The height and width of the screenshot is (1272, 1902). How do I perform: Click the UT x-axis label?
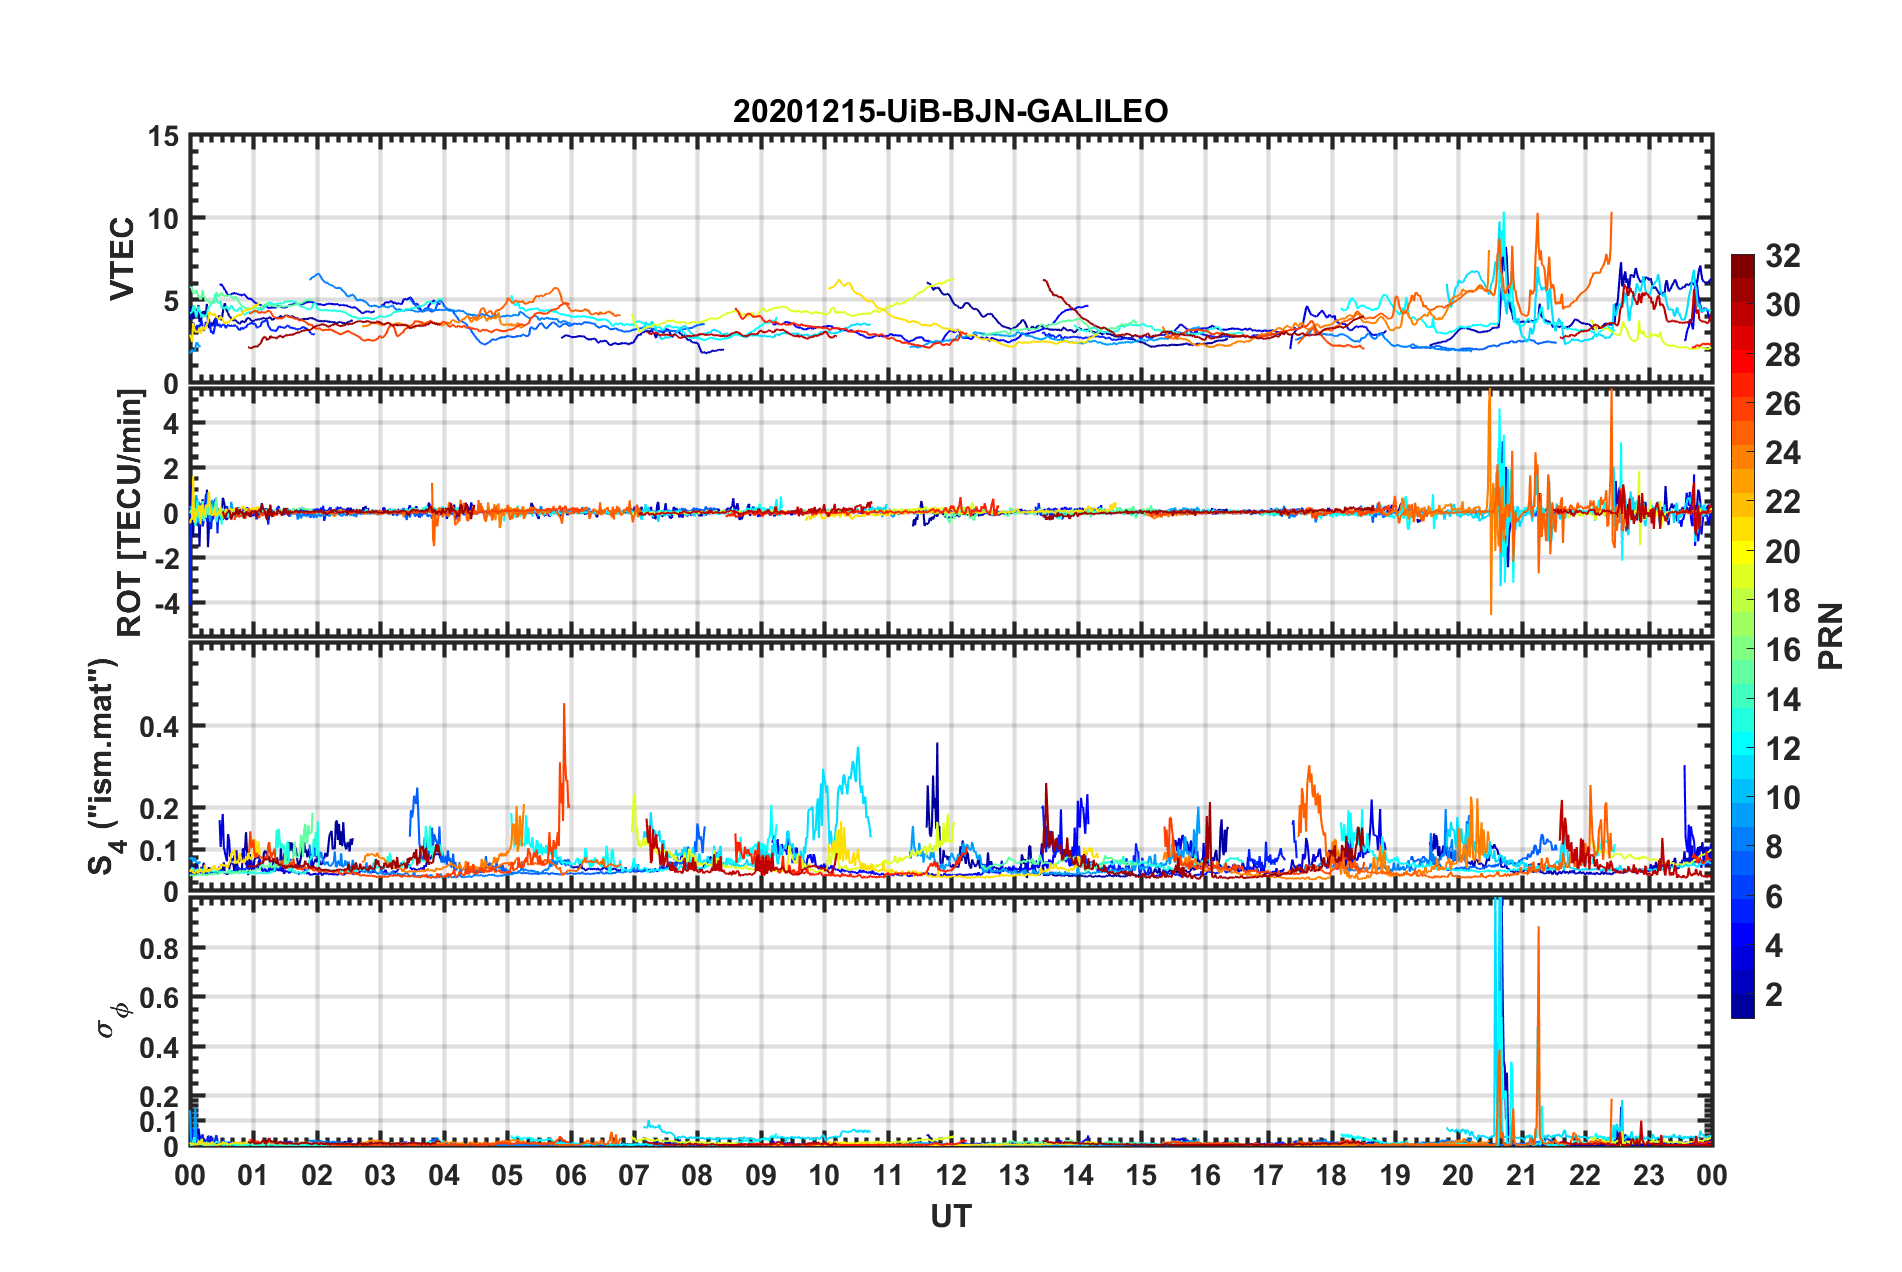950,1216
